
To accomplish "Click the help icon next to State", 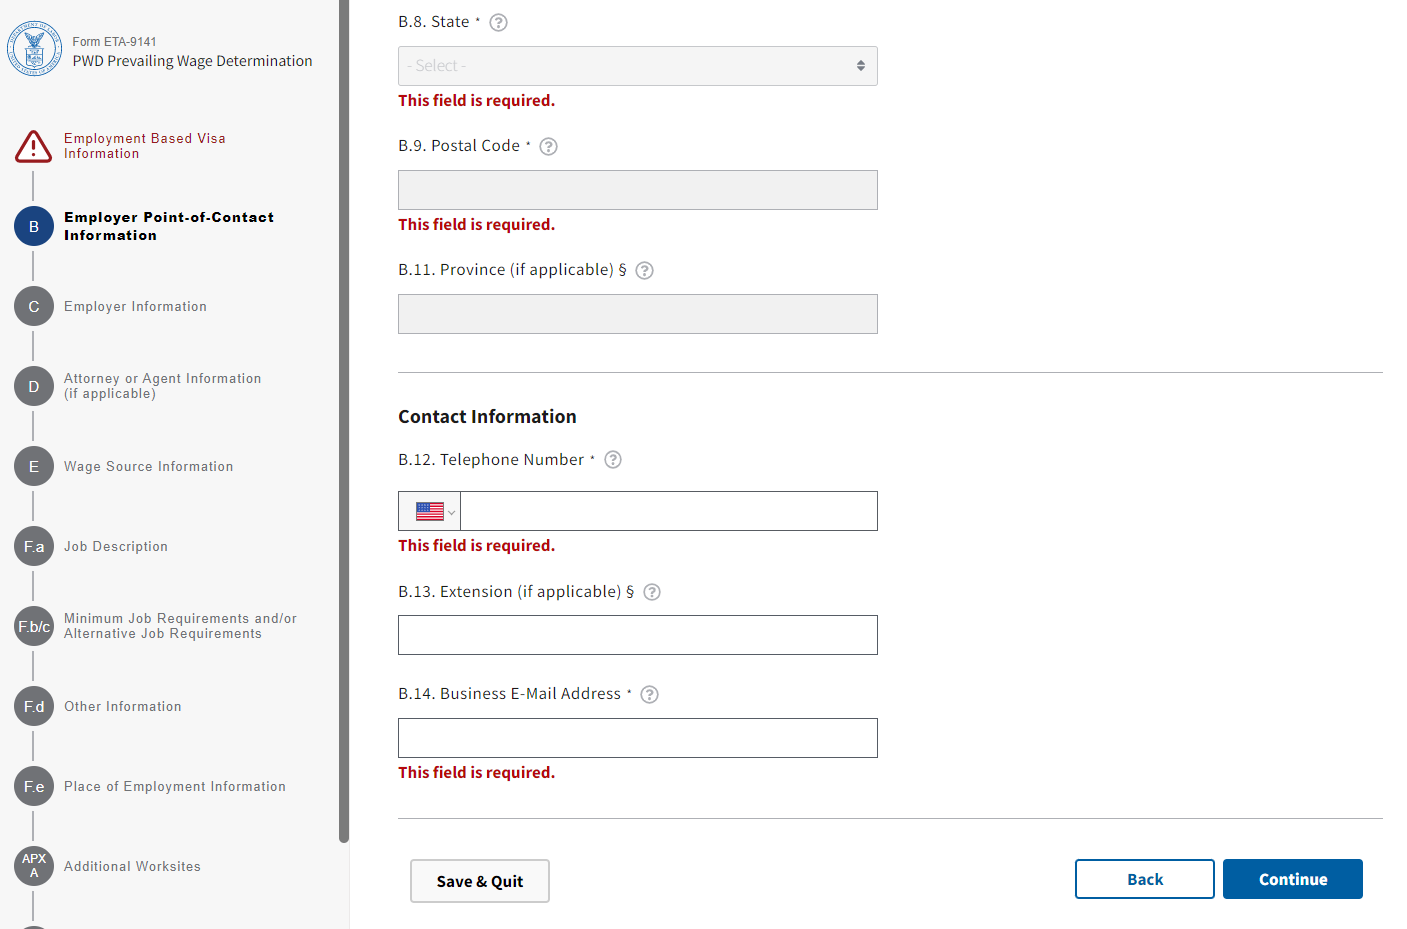I will pyautogui.click(x=498, y=23).
